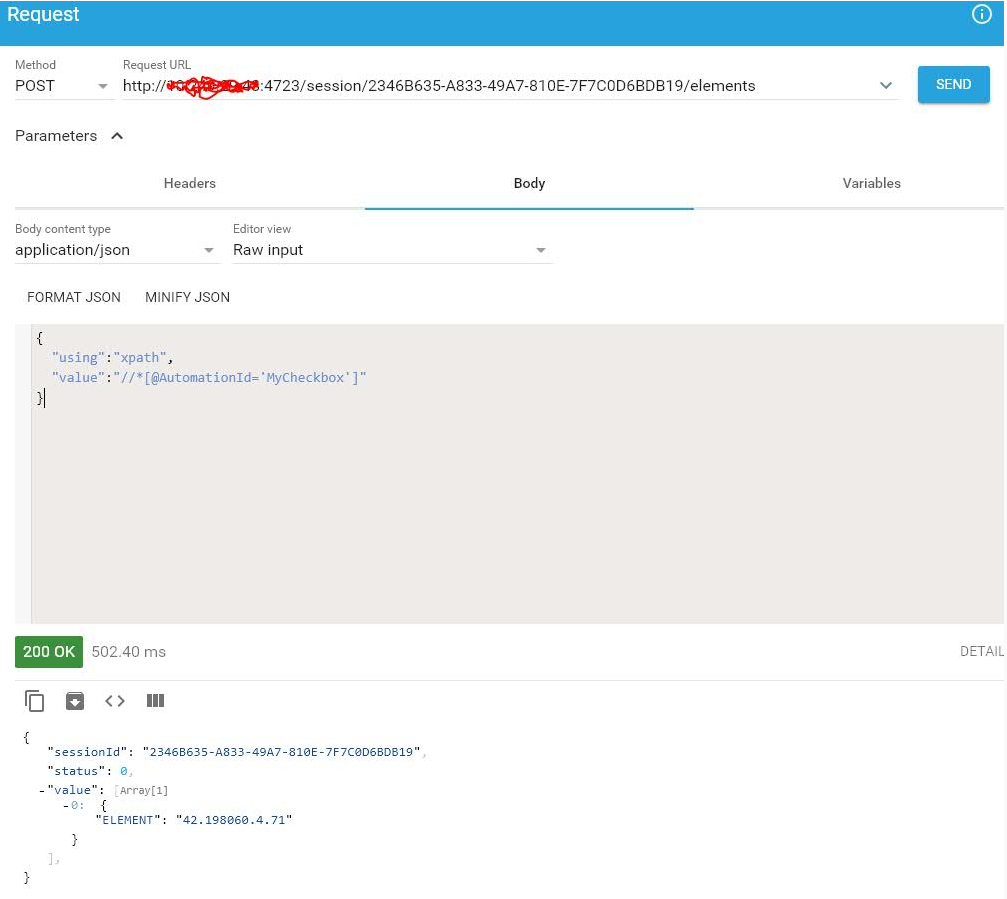Select the Body tab
The width and height of the screenshot is (1007, 899).
point(529,183)
